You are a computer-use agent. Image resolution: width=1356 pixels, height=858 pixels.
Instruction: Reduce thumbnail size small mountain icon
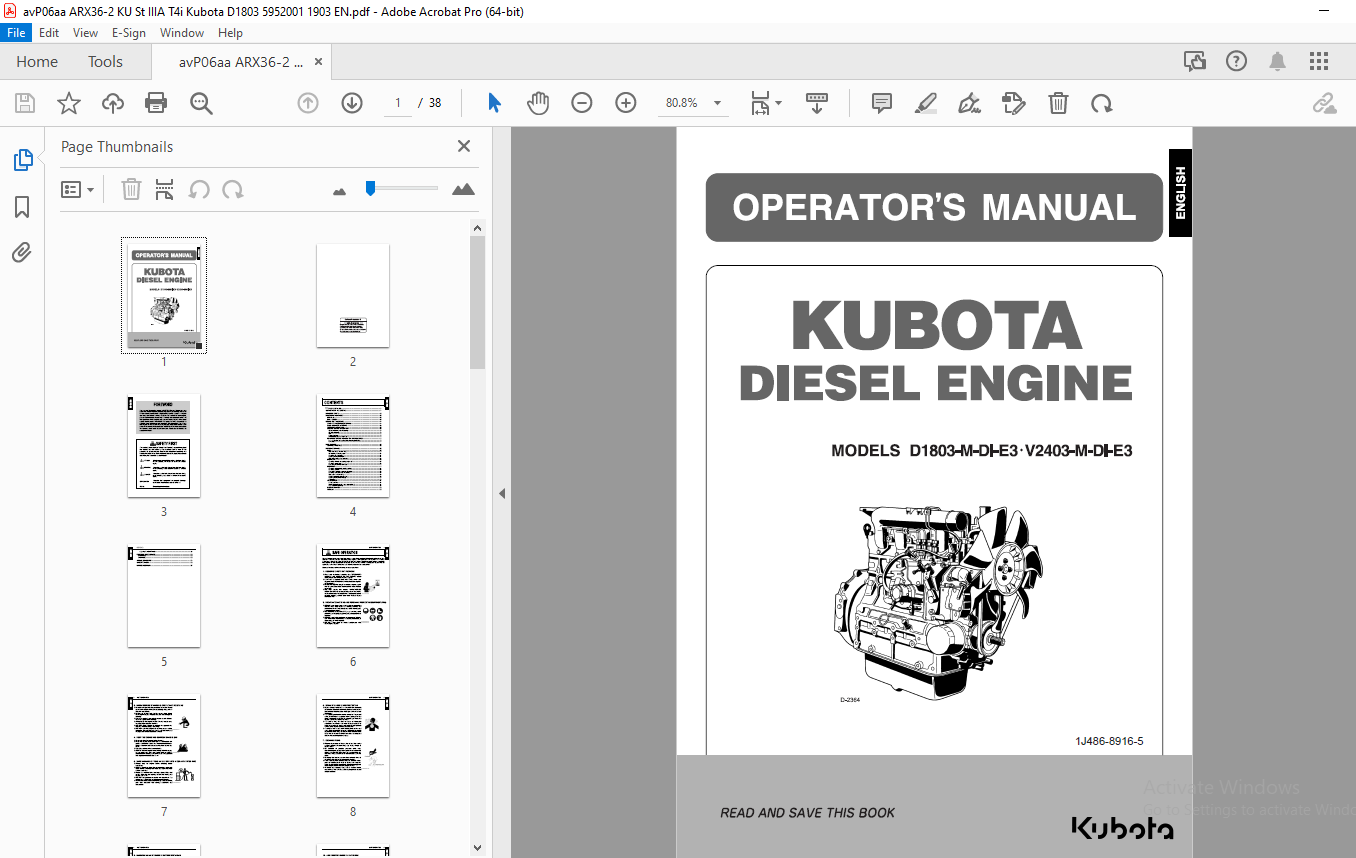339,190
